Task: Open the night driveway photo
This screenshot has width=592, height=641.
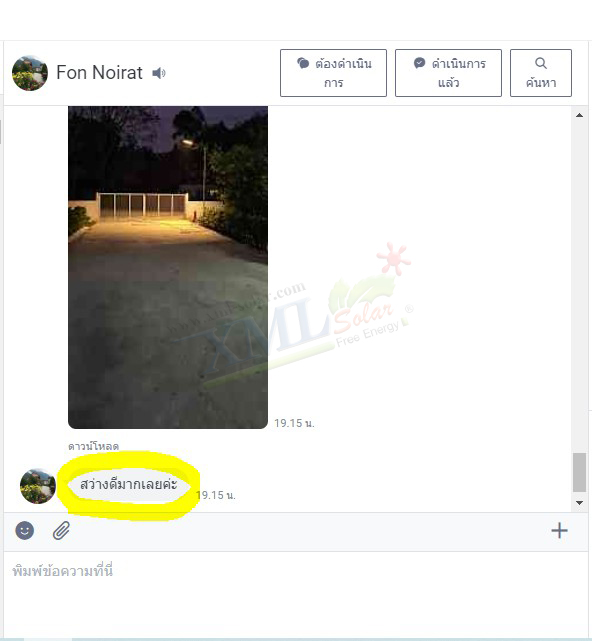Action: coord(168,267)
